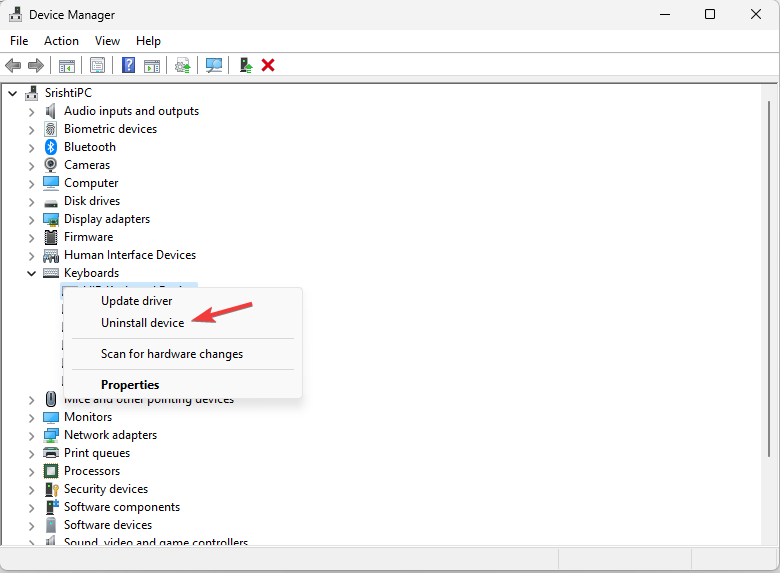
Task: Maximize the Device Manager window
Action: pyautogui.click(x=710, y=14)
